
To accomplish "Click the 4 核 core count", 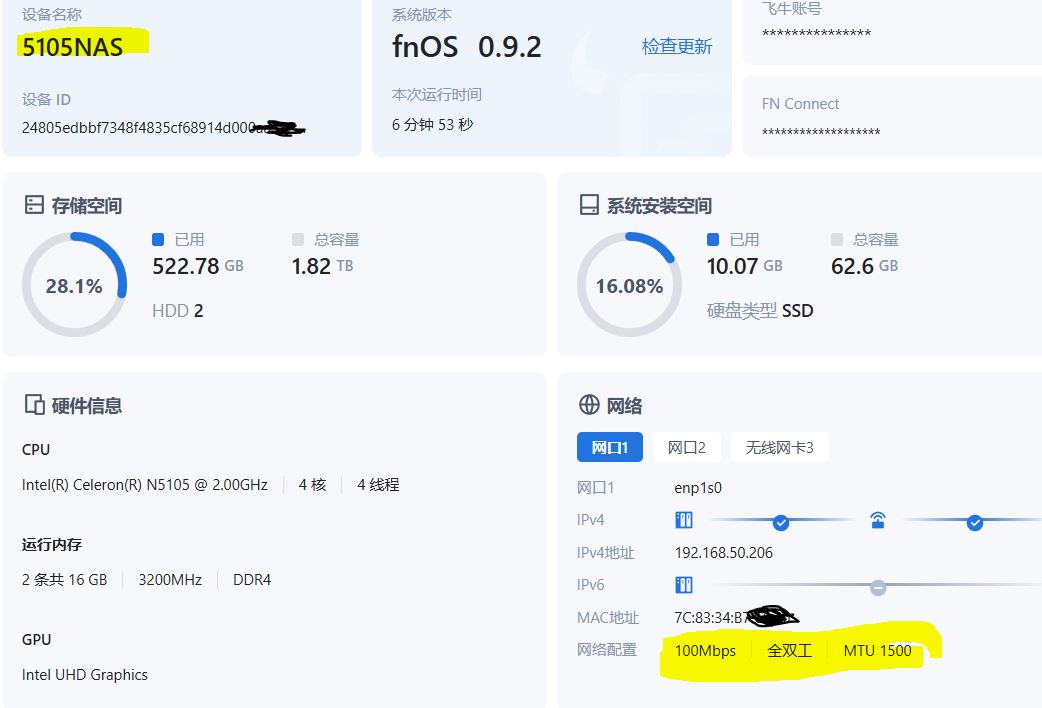I will [312, 485].
